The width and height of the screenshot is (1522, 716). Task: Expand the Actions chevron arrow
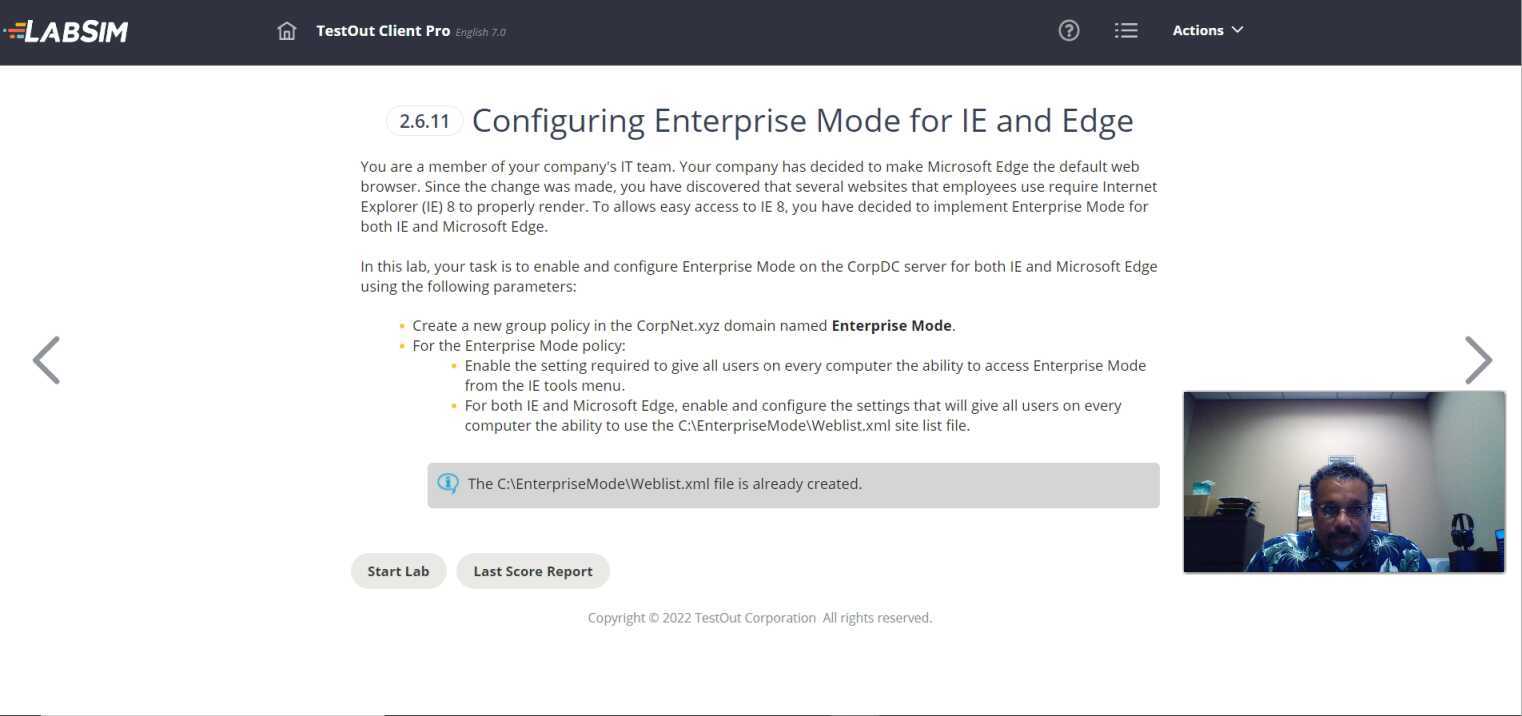(x=1237, y=31)
